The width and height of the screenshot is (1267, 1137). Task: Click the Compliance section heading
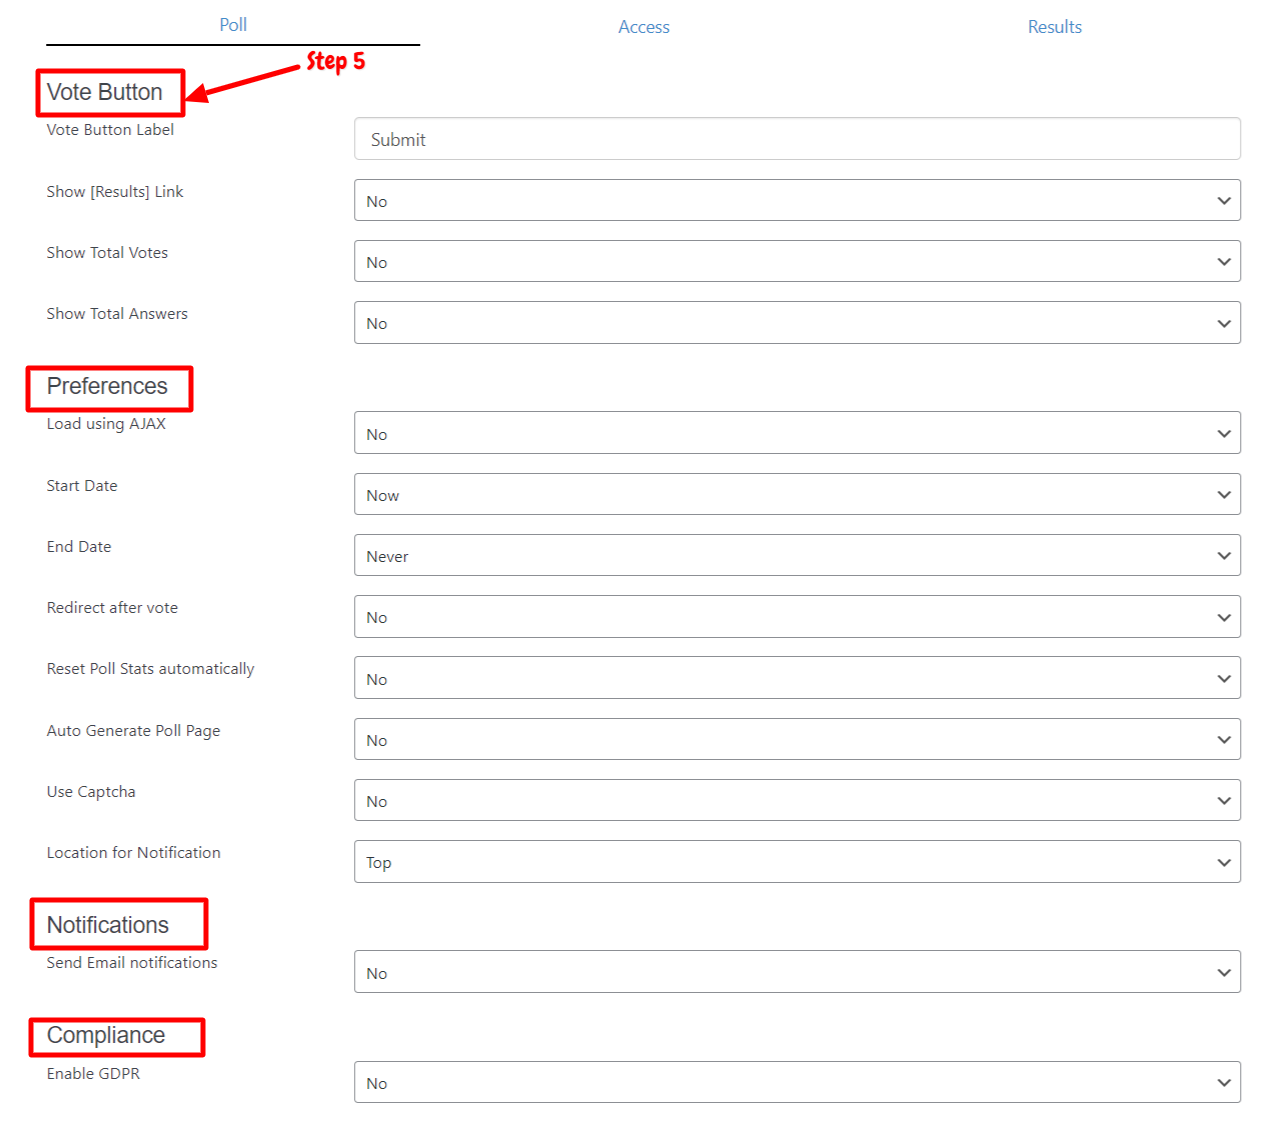pyautogui.click(x=106, y=1035)
